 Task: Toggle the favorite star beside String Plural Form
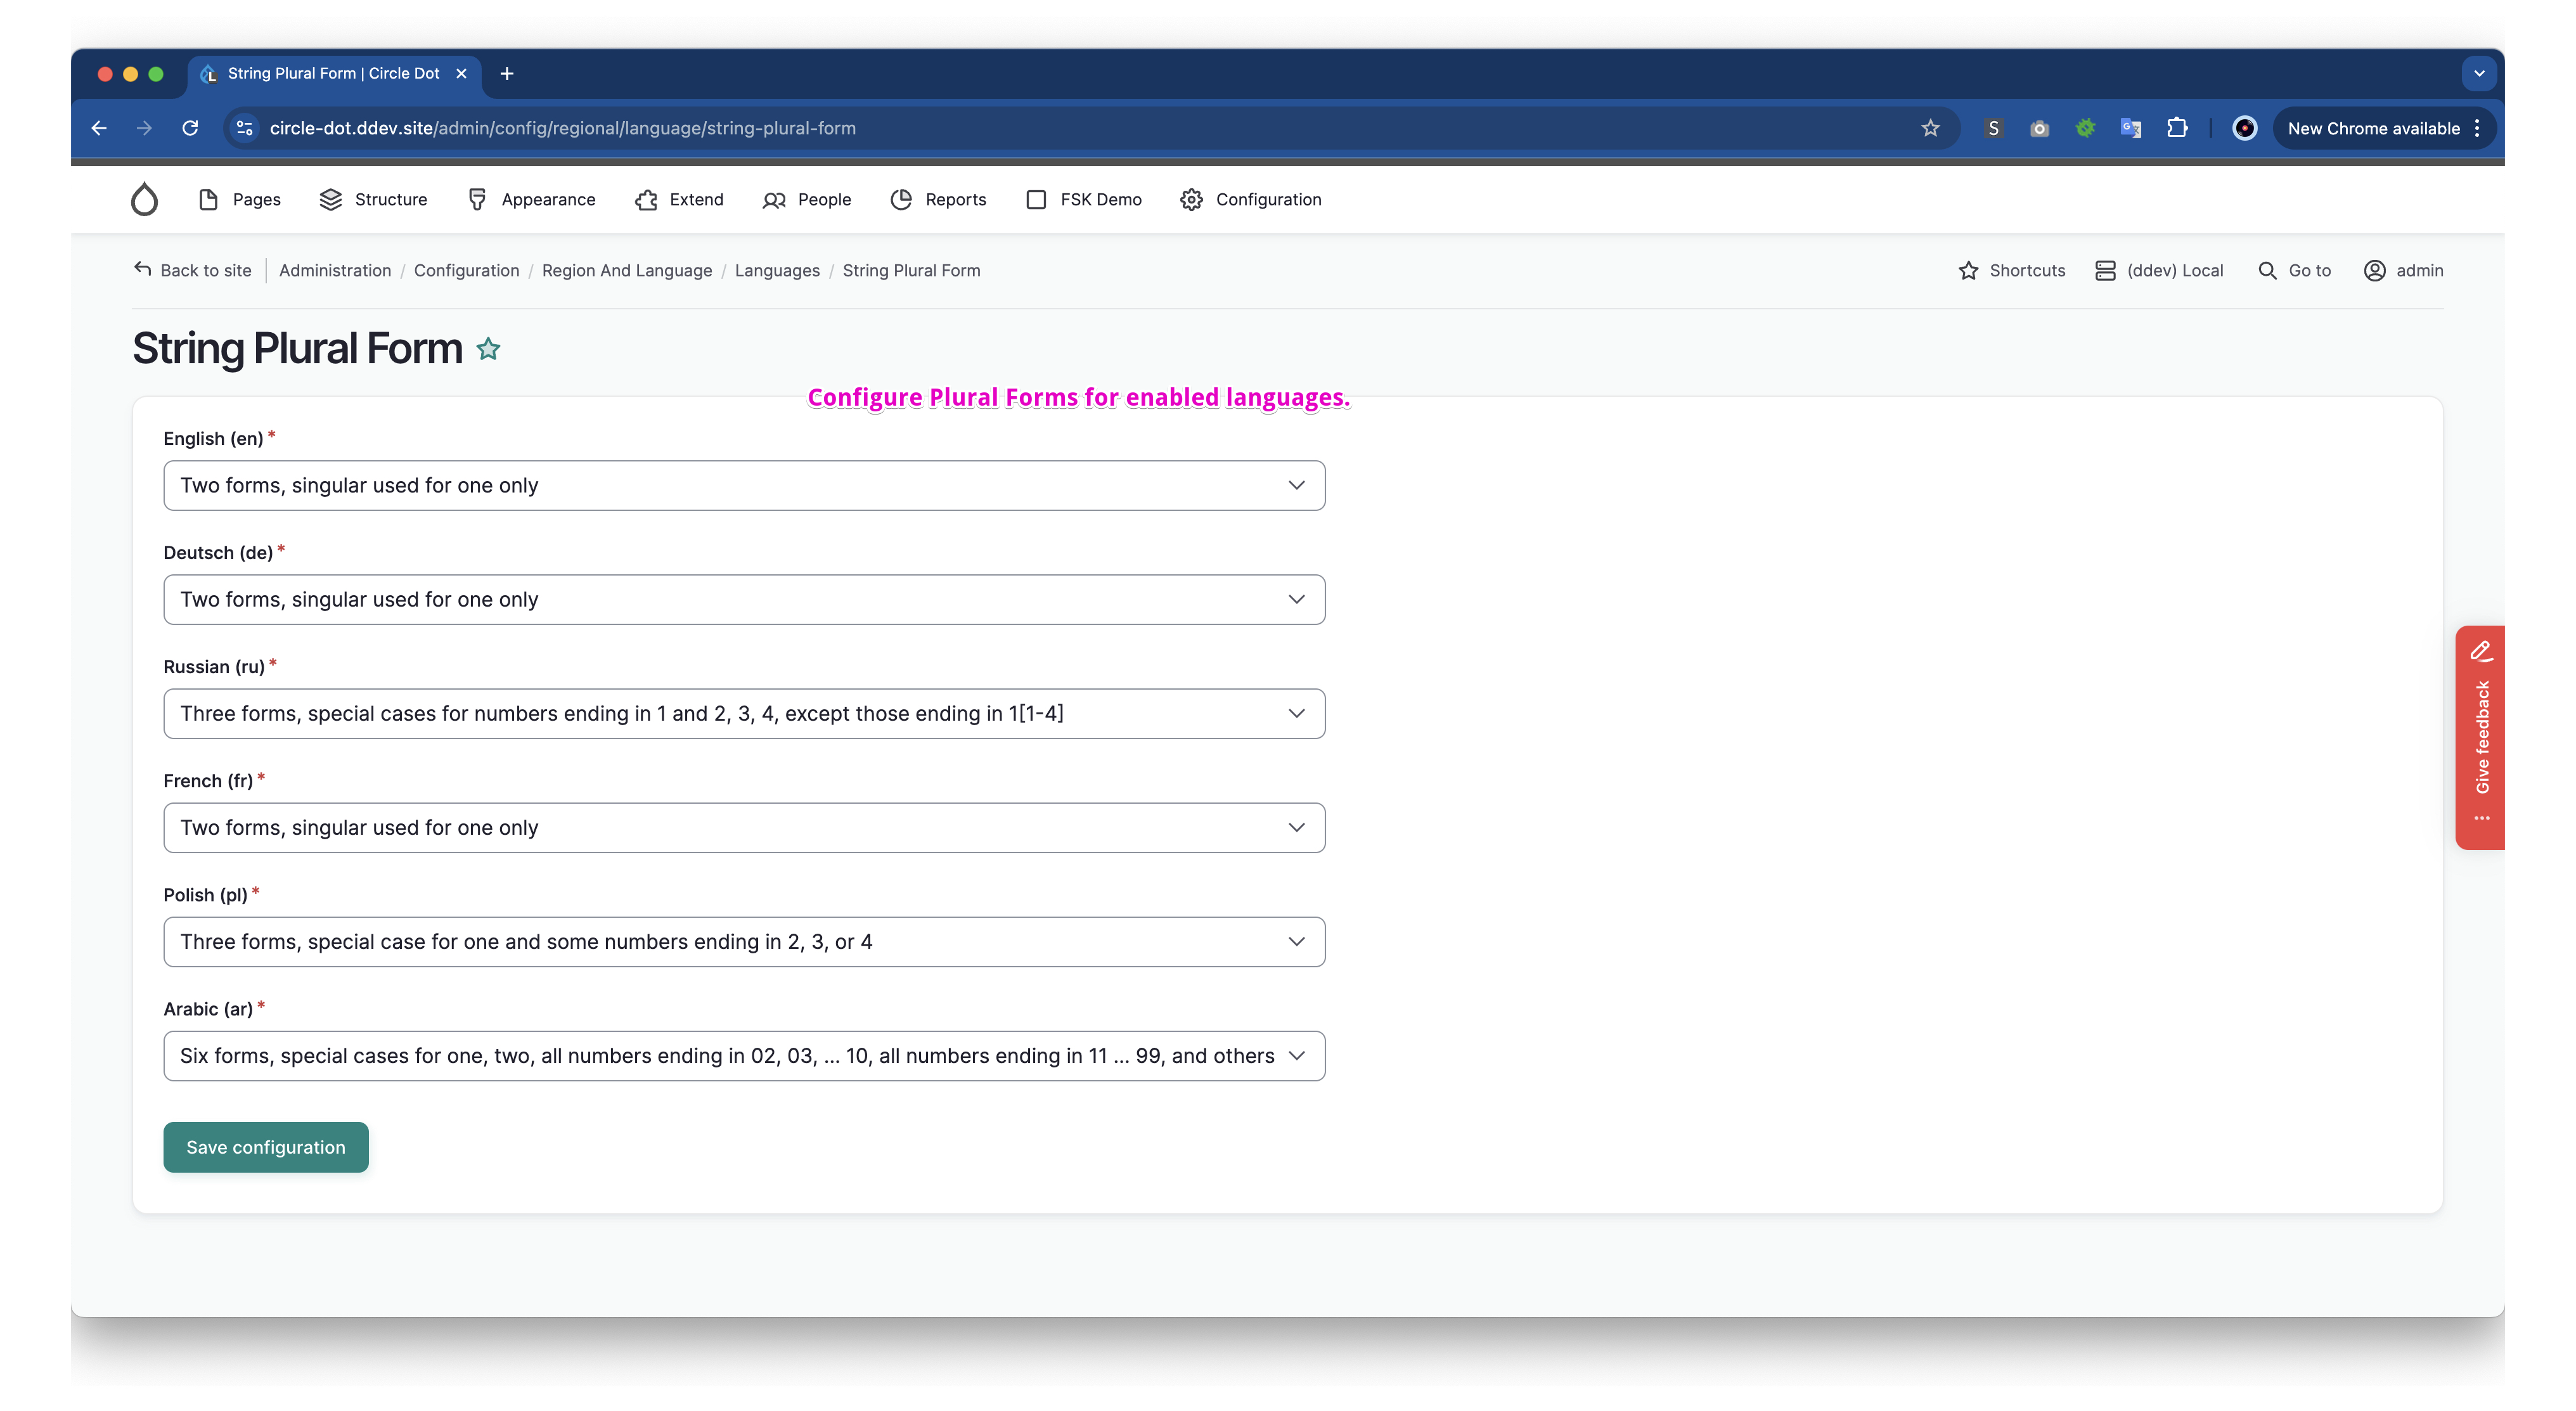tap(488, 349)
